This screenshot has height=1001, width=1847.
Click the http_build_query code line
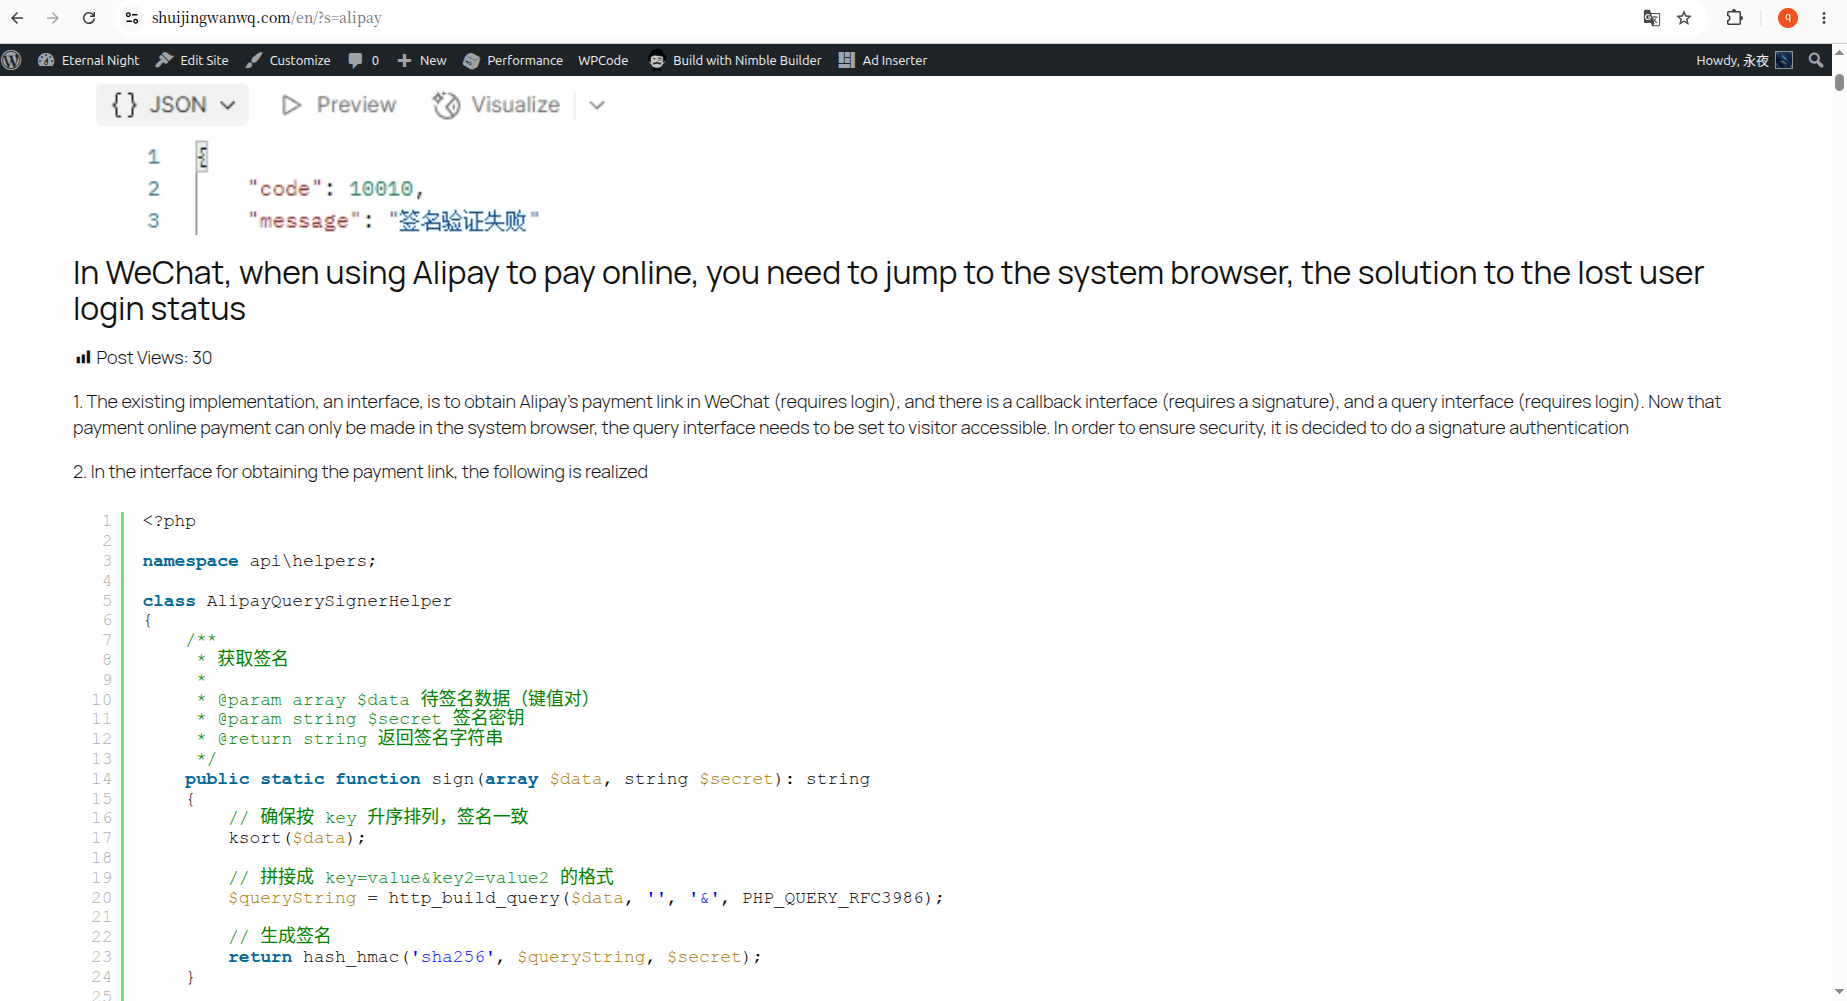point(586,898)
